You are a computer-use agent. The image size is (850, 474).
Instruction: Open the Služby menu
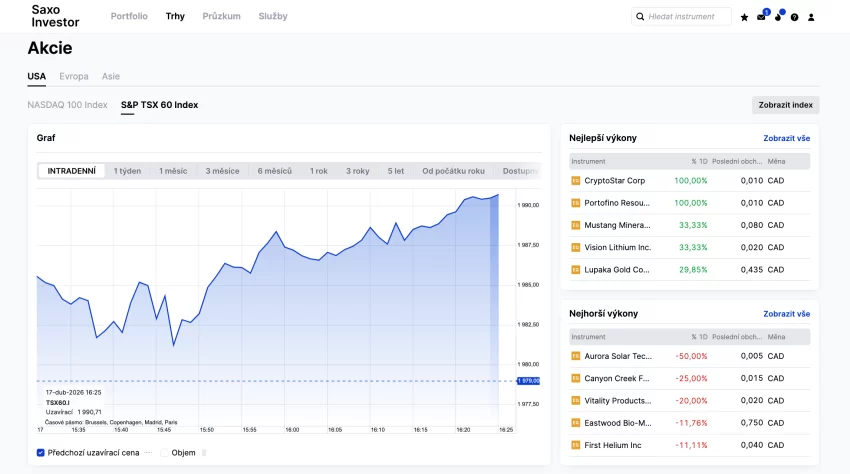click(x=273, y=16)
